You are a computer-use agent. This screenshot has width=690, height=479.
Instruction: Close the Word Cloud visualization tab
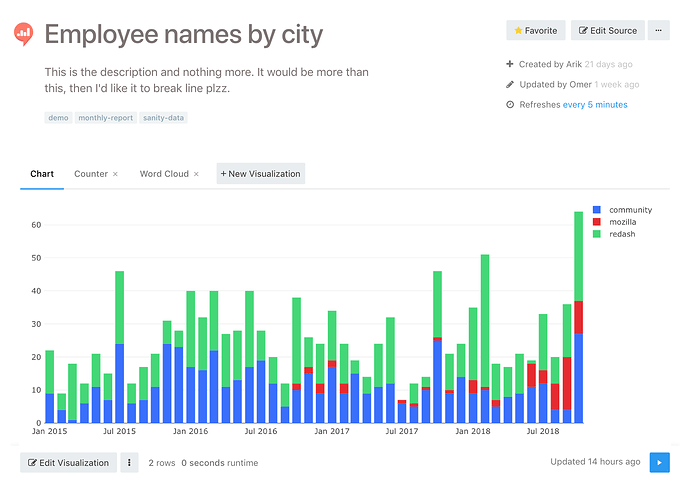click(196, 174)
